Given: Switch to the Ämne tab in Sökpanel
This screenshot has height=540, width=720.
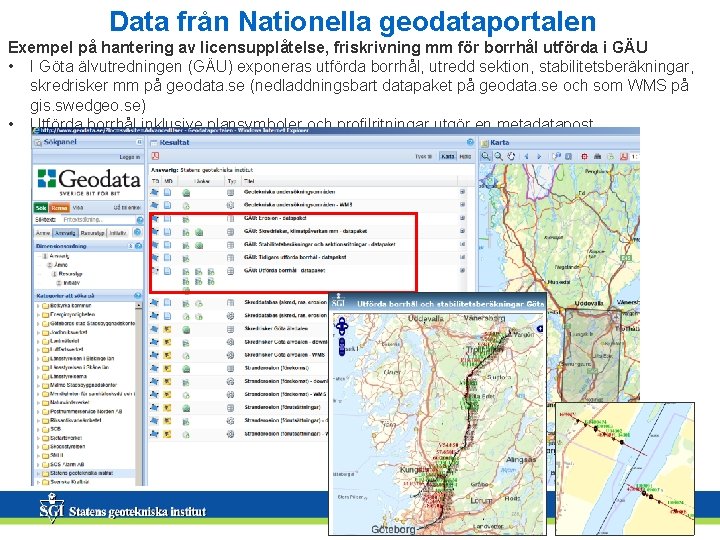Looking at the screenshot, I should 43,233.
